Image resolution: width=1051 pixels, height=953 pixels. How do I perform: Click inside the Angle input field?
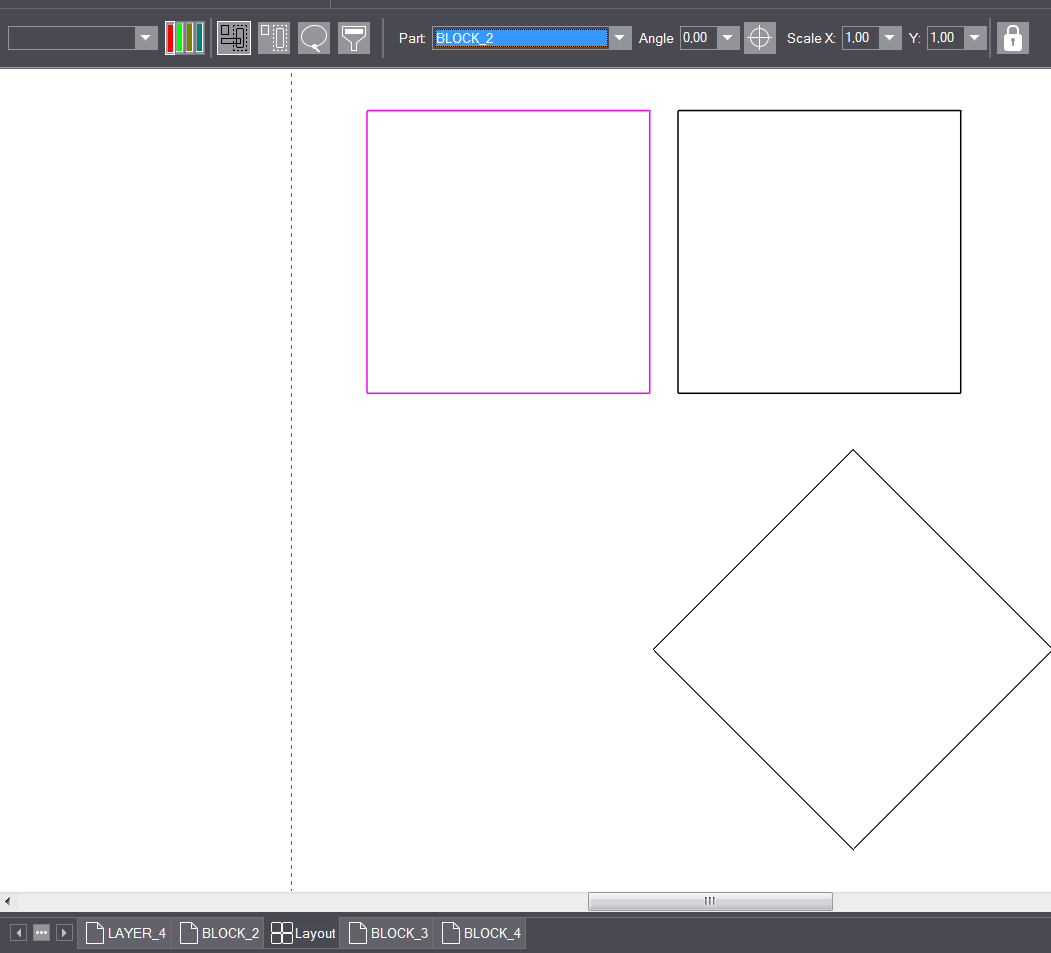coord(698,38)
